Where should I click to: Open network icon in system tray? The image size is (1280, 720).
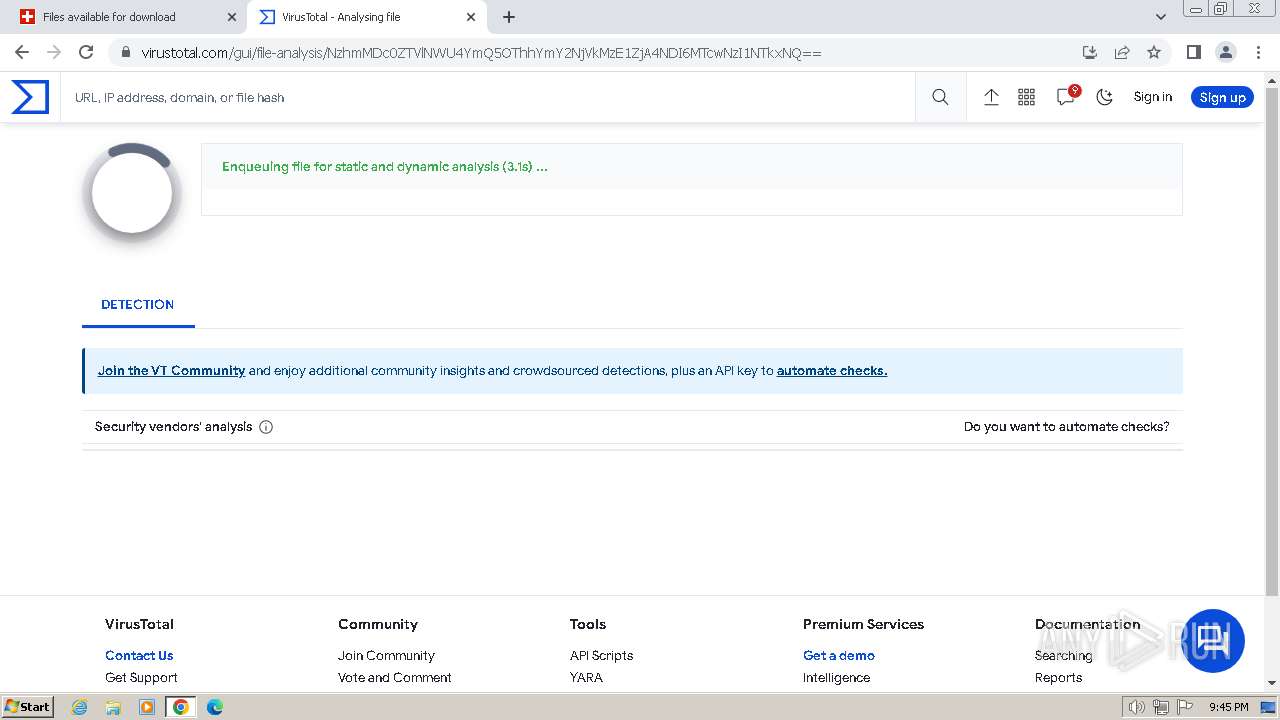point(1160,707)
